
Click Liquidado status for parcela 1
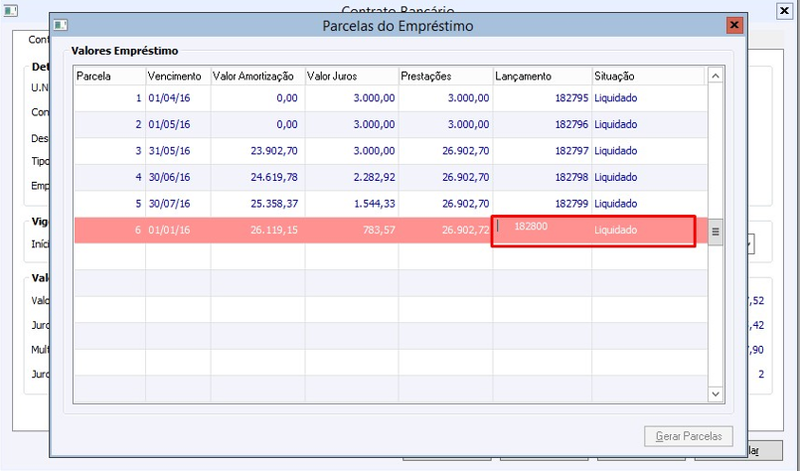click(615, 98)
